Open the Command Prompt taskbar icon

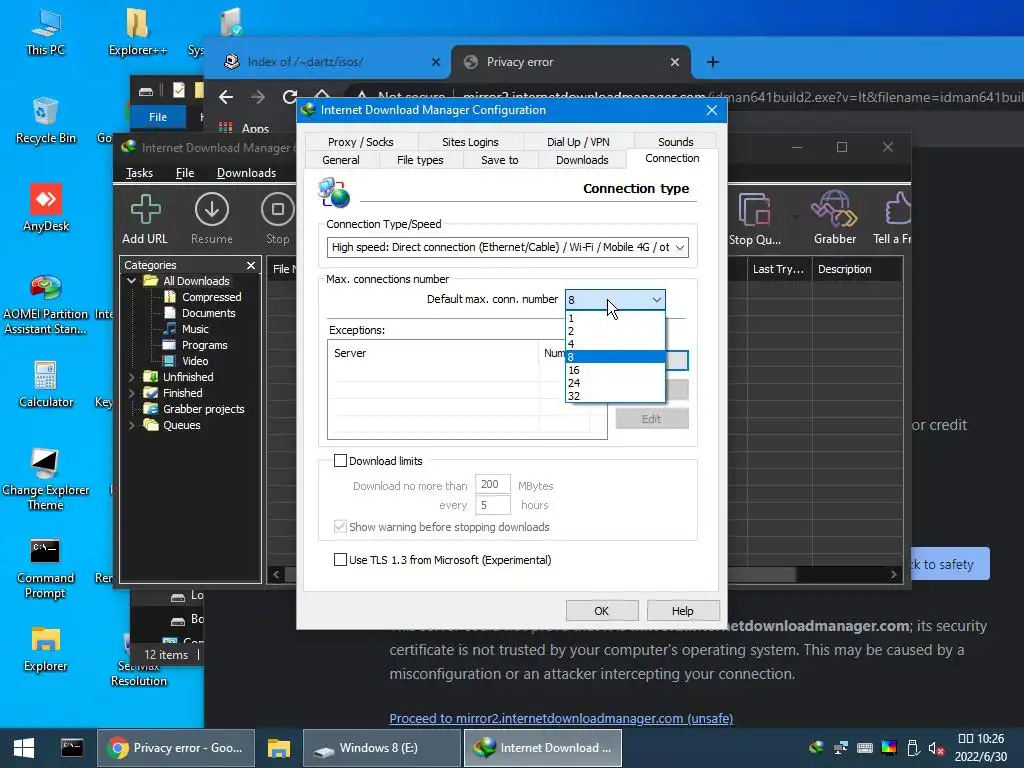coord(72,748)
